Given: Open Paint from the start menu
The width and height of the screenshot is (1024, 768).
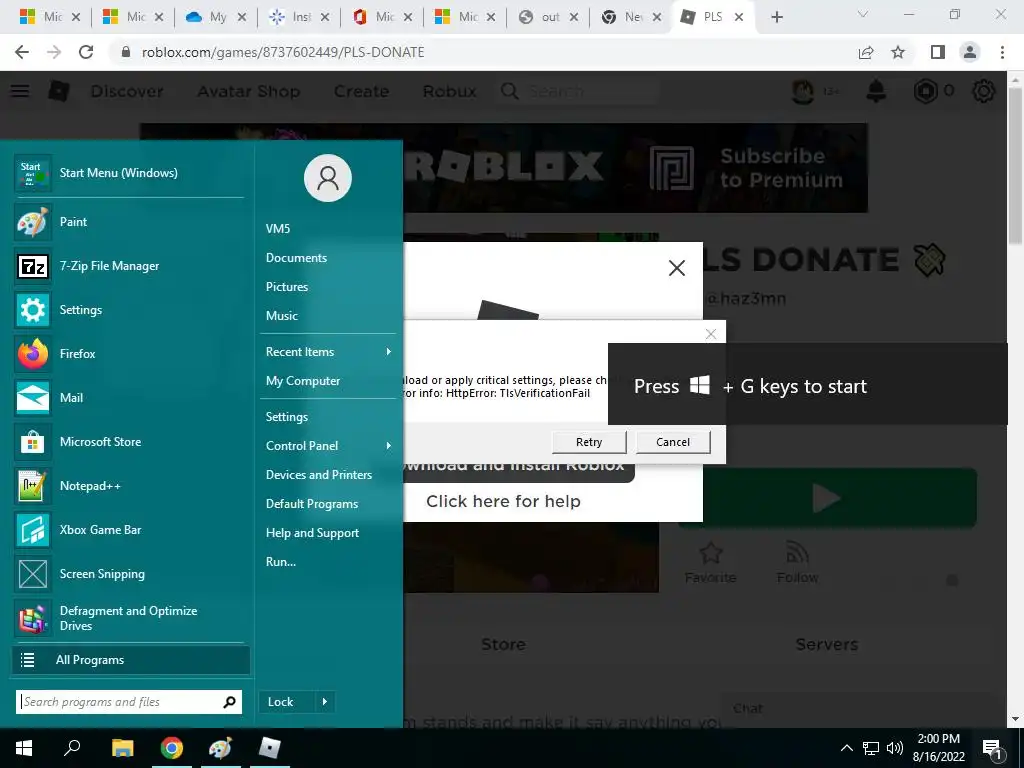Looking at the screenshot, I should coord(129,222).
